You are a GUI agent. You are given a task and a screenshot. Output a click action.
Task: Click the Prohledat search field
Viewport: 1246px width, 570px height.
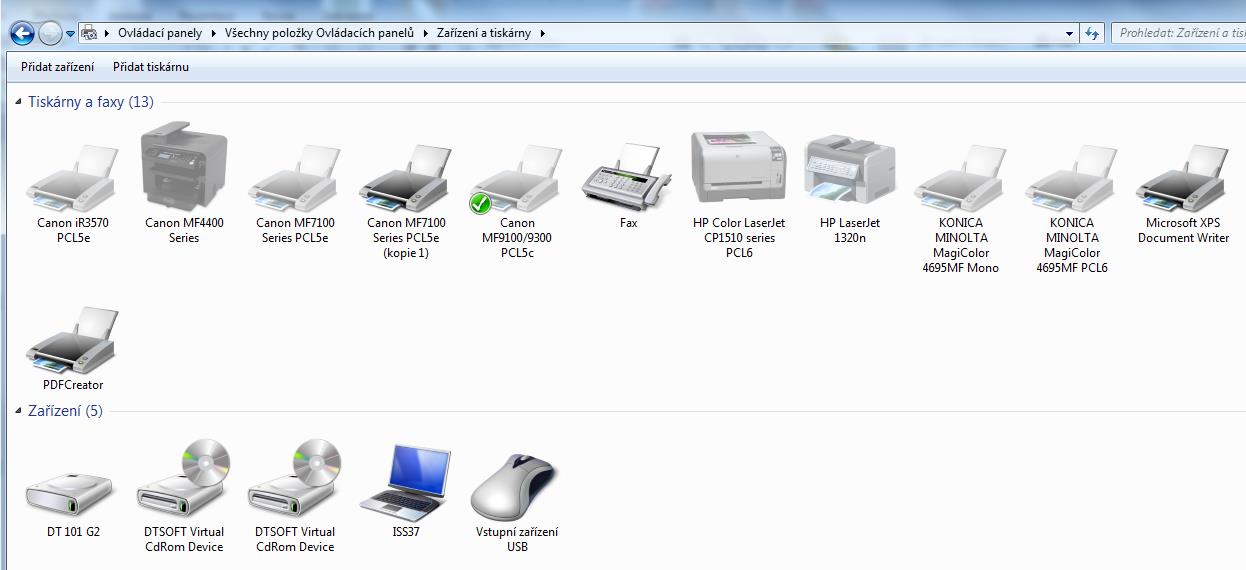pyautogui.click(x=1178, y=33)
